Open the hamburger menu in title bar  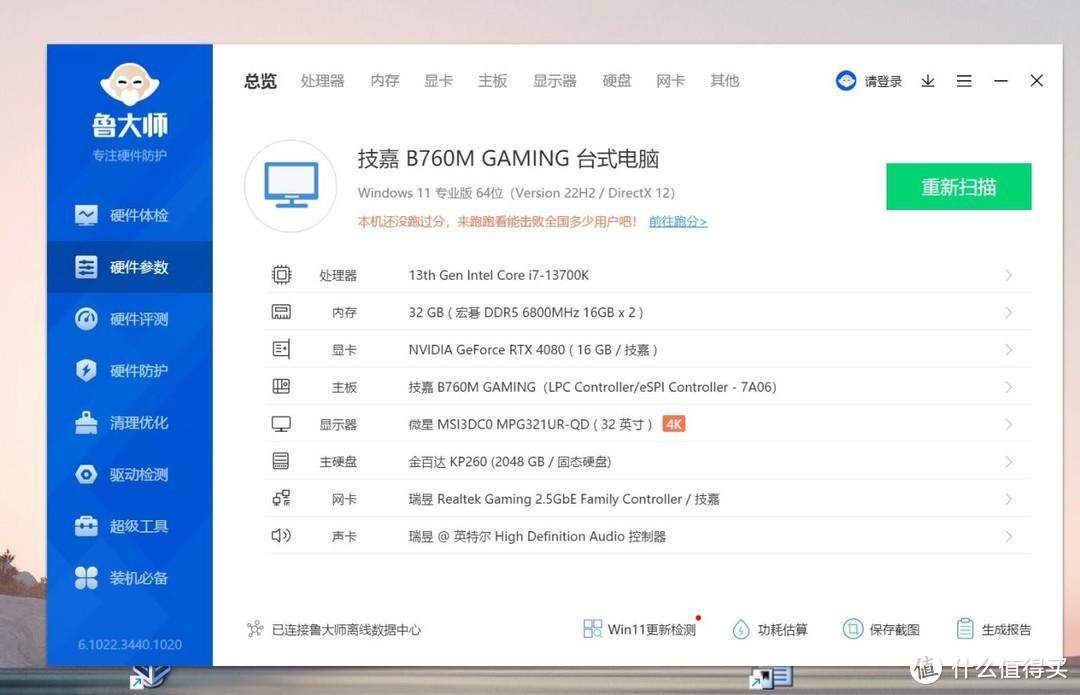coord(964,81)
